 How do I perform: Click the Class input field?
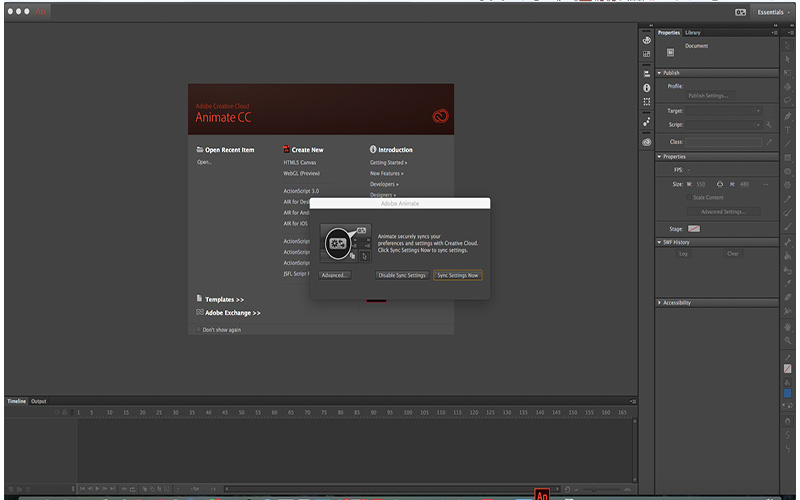coord(723,142)
